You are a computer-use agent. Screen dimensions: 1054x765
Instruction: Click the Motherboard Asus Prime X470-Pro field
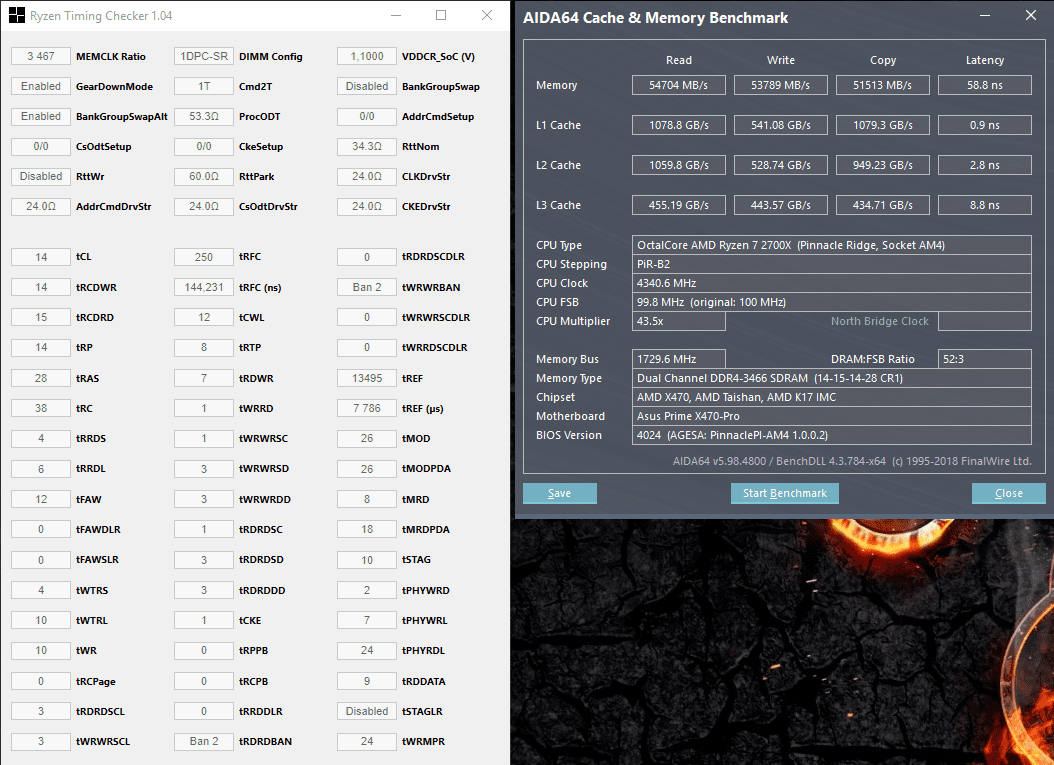coord(832,416)
